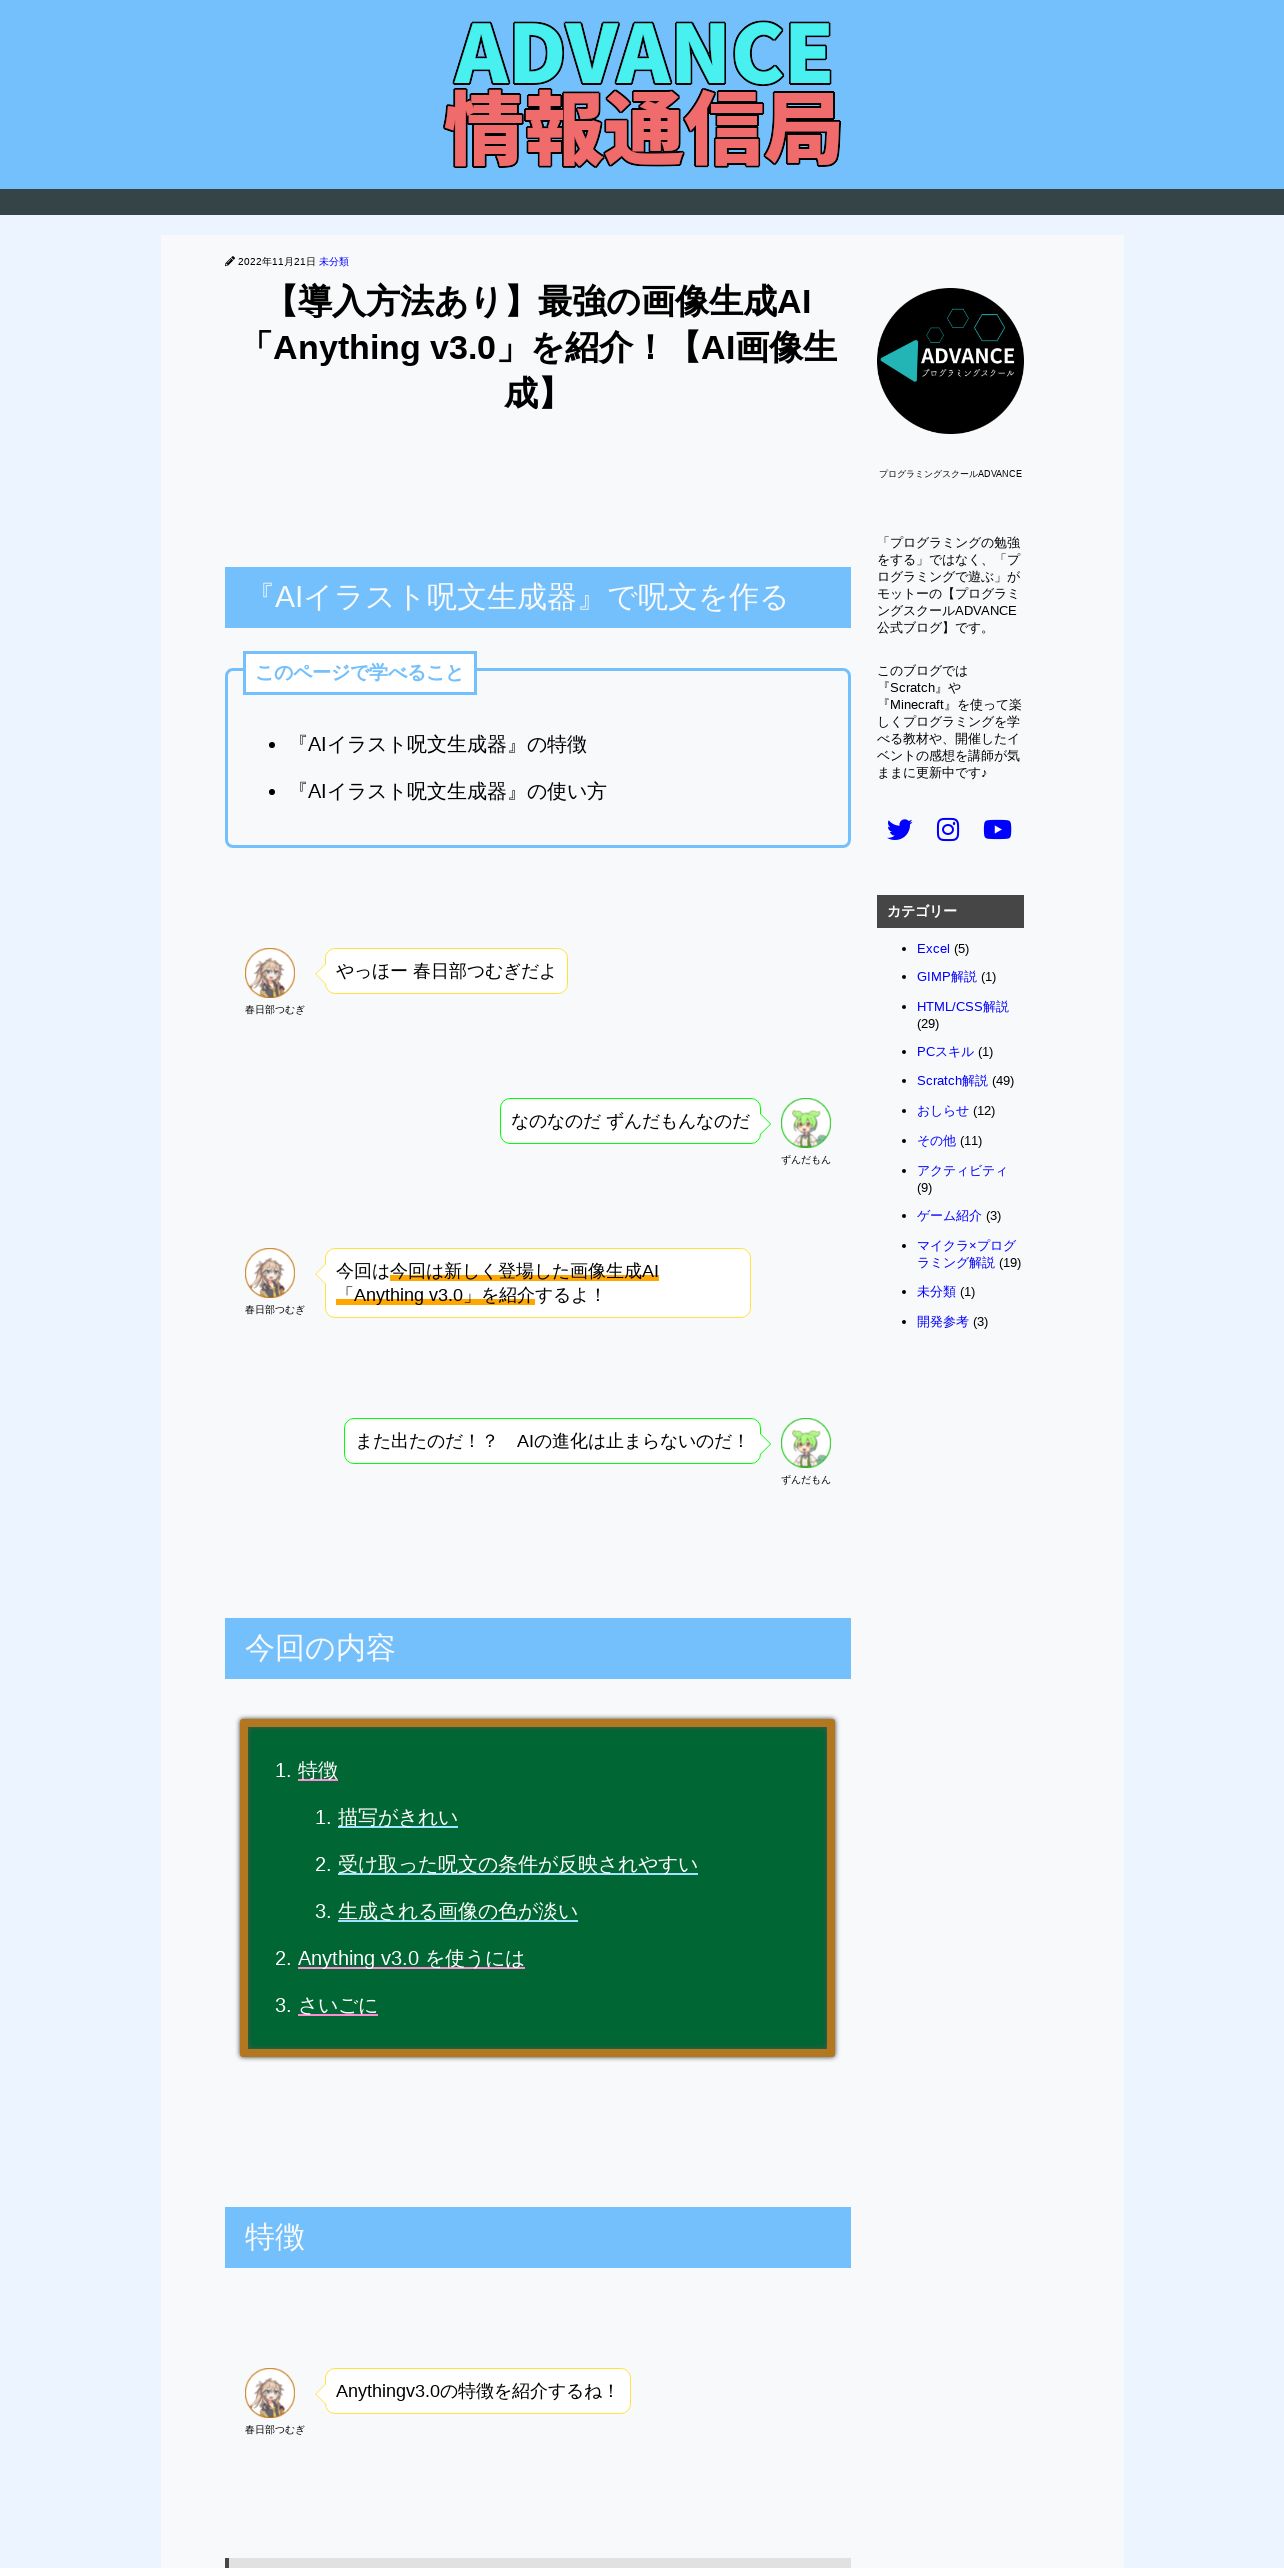Open 受け取った呪文の条件が反映されやすい contents link
Viewport: 1284px width, 2568px height.
517,1865
